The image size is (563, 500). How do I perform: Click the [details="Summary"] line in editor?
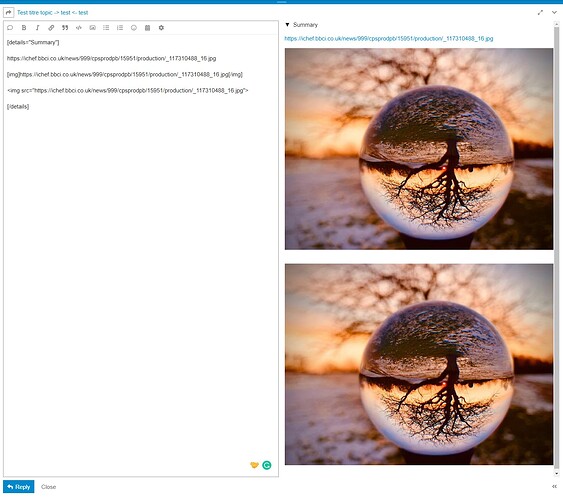pyautogui.click(x=33, y=42)
